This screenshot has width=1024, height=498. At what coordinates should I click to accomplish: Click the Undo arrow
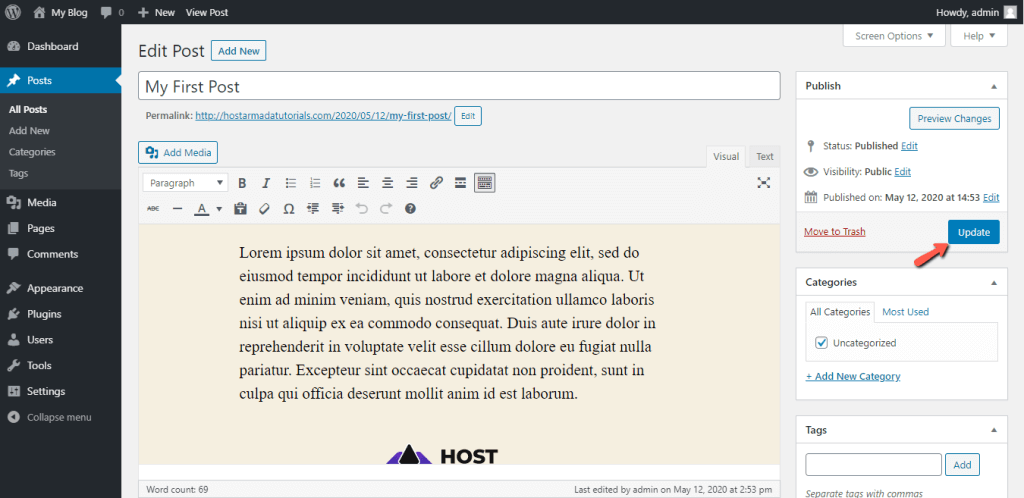click(x=362, y=209)
